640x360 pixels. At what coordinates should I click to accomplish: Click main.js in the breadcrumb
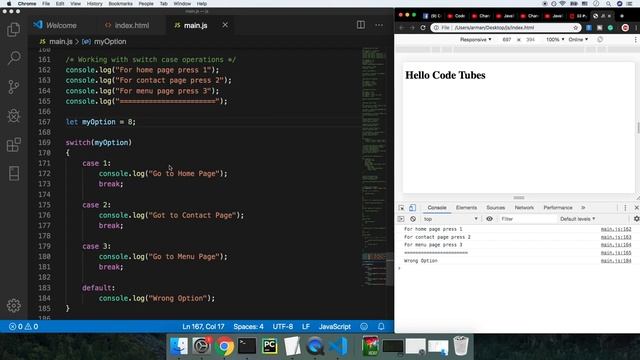pyautogui.click(x=60, y=42)
